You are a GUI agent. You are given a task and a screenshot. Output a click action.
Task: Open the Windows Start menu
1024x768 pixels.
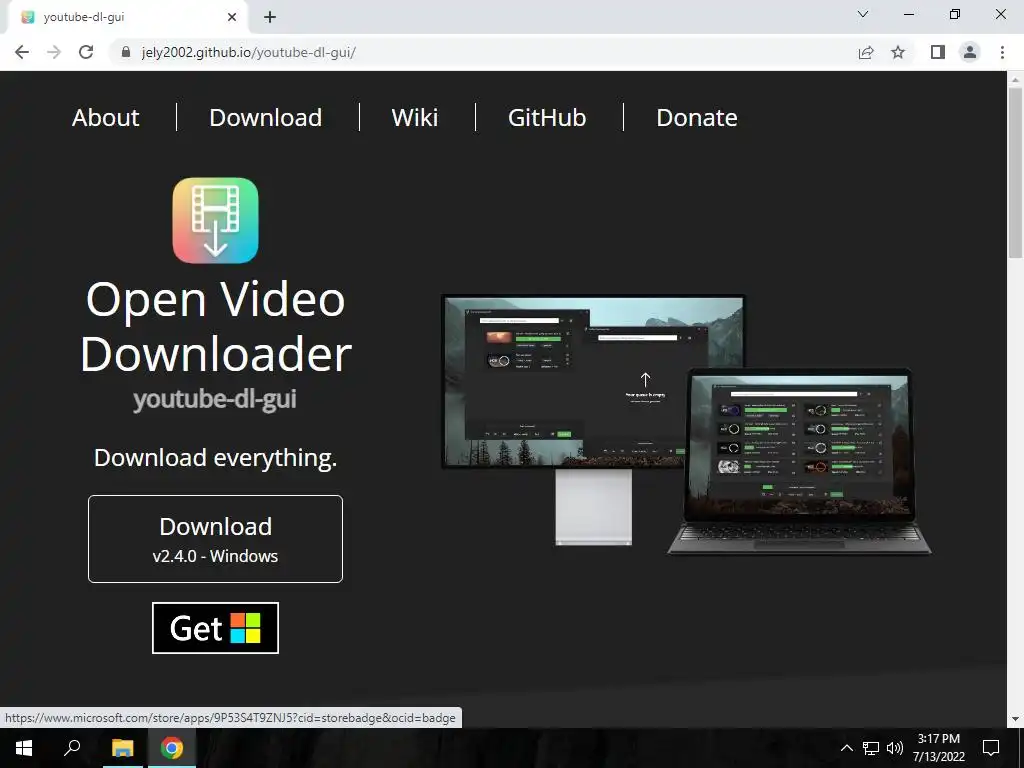coord(24,748)
